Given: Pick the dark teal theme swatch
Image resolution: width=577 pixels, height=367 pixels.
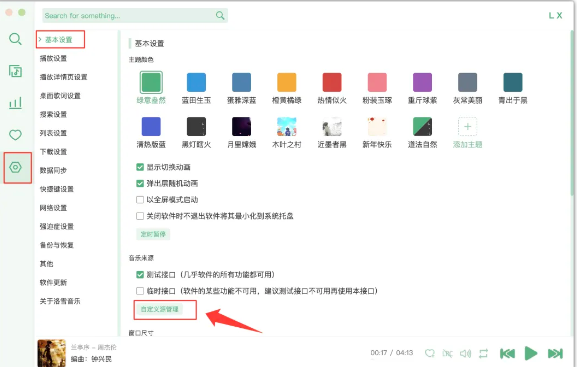Looking at the screenshot, I should 513,82.
